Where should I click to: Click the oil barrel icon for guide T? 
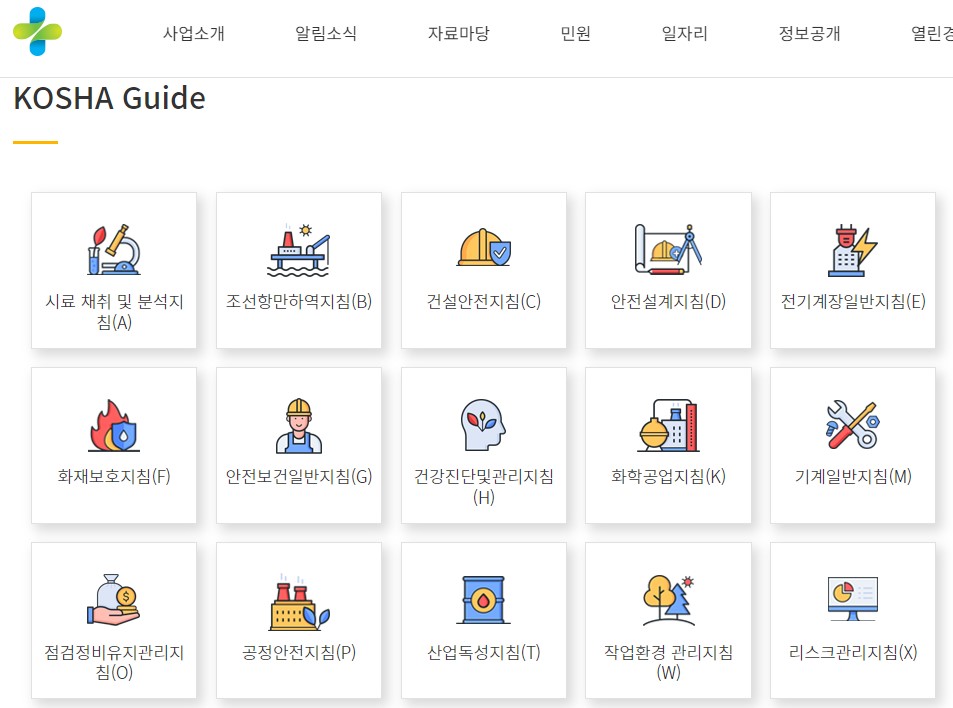point(484,600)
